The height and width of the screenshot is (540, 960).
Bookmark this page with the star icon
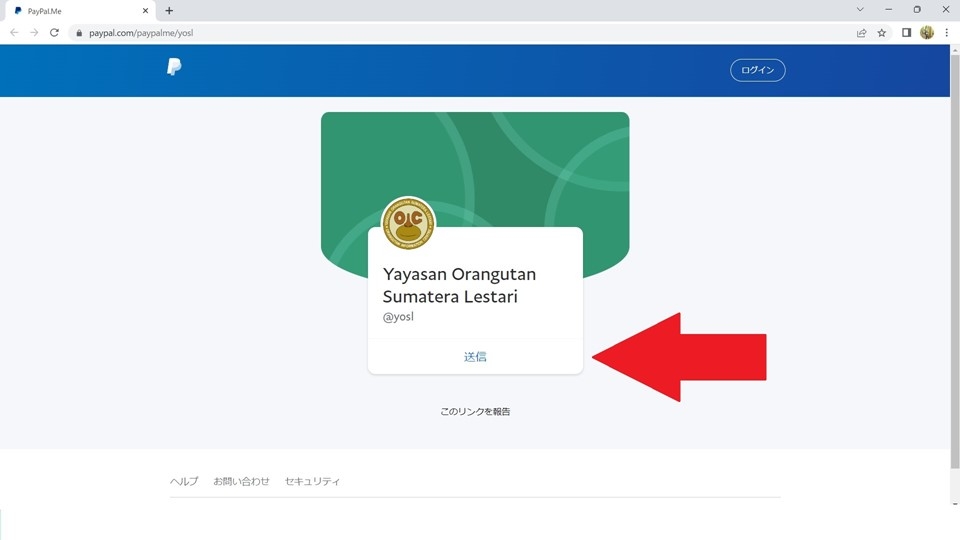pos(882,33)
